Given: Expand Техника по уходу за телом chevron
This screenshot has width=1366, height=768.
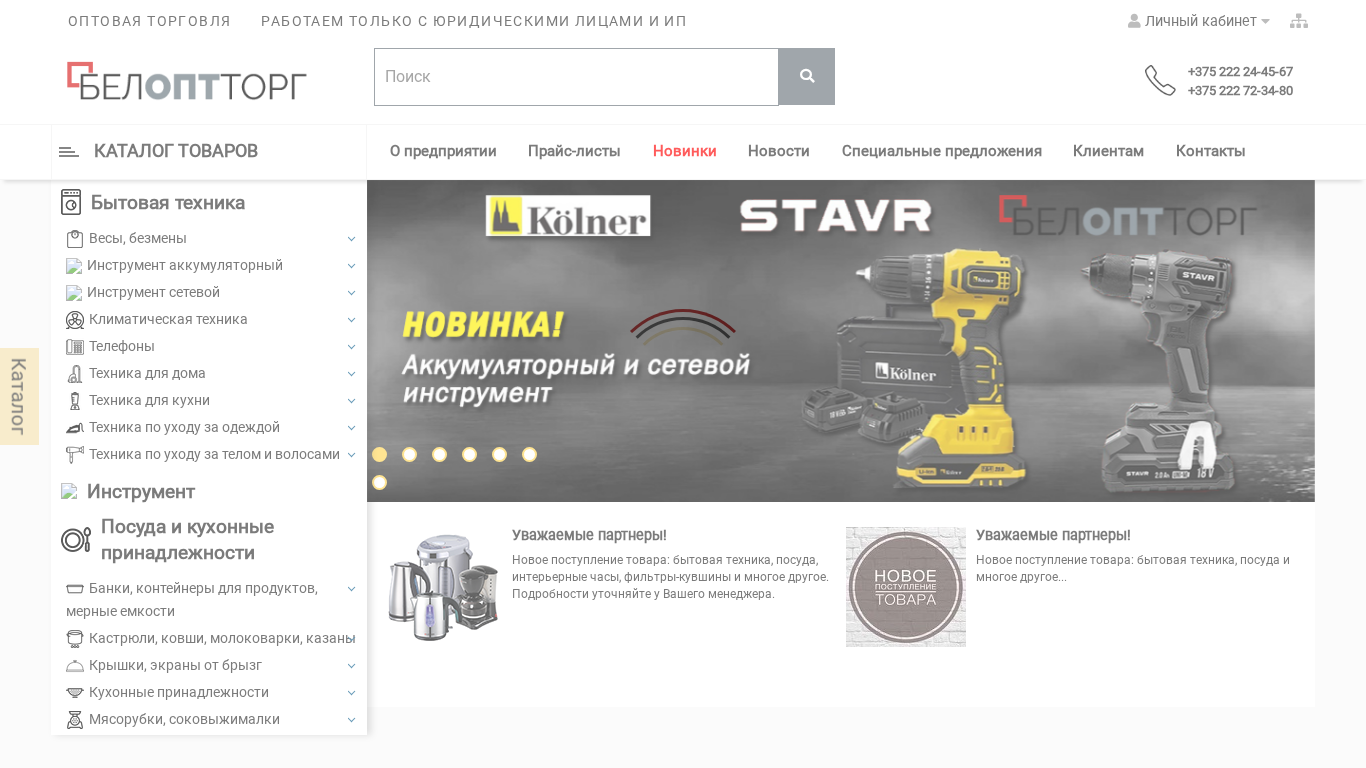Looking at the screenshot, I should pos(352,455).
